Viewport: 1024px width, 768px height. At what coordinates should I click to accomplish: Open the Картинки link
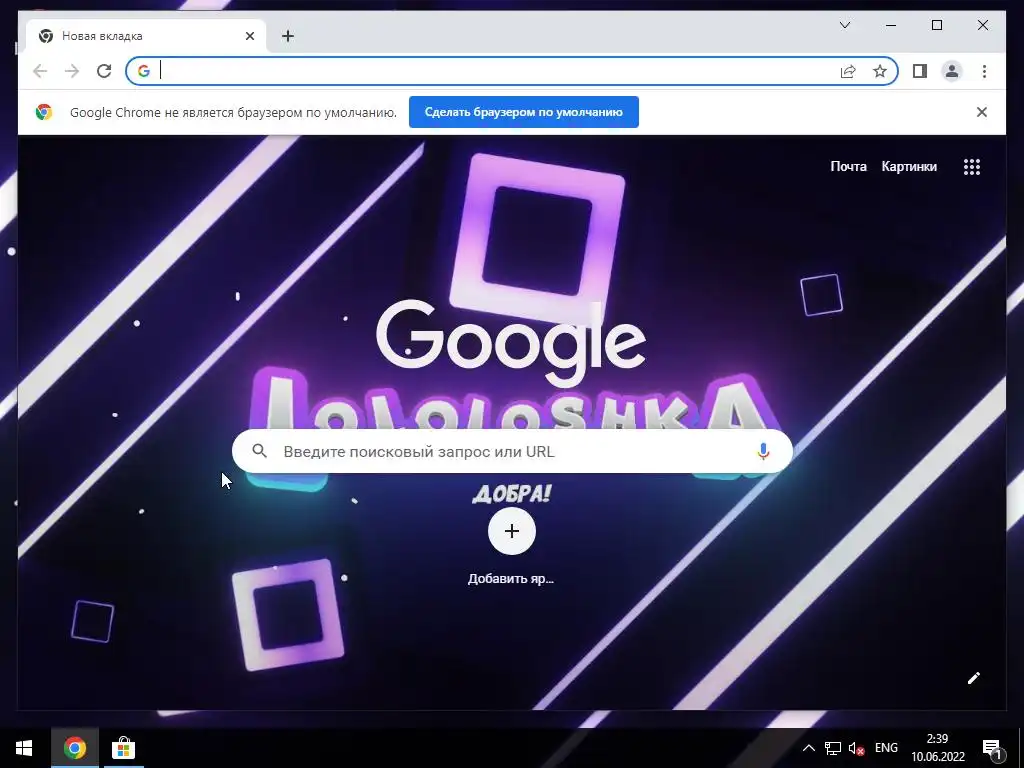click(909, 167)
